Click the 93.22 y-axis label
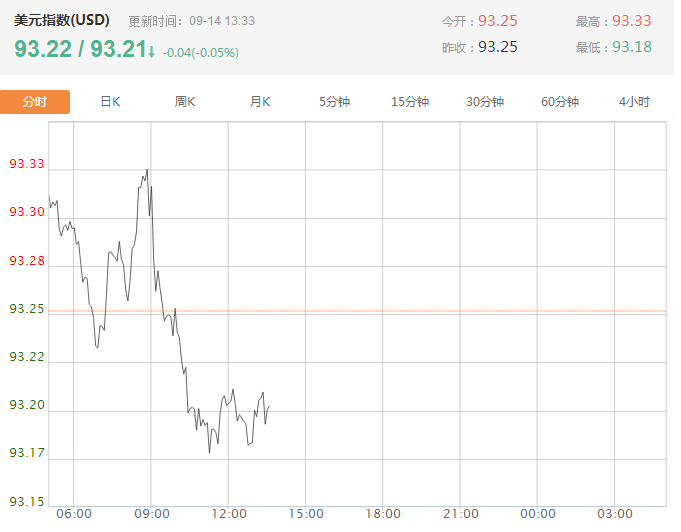The width and height of the screenshot is (681, 532). [27, 357]
